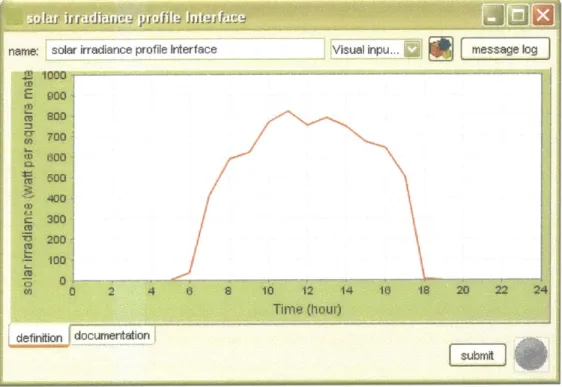Click the x-axis value 18

424,290
